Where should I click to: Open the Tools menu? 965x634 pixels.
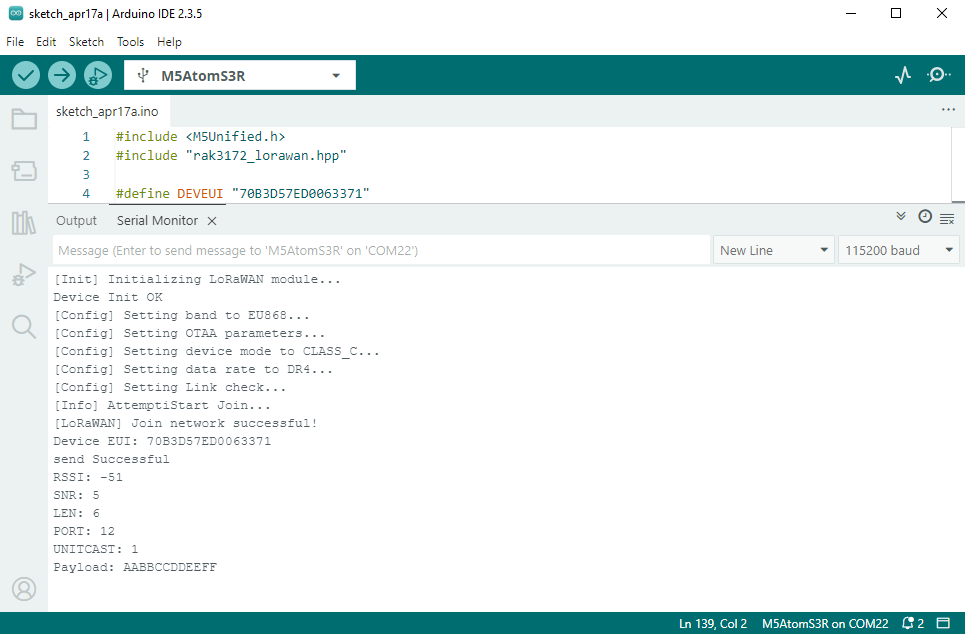click(x=130, y=42)
